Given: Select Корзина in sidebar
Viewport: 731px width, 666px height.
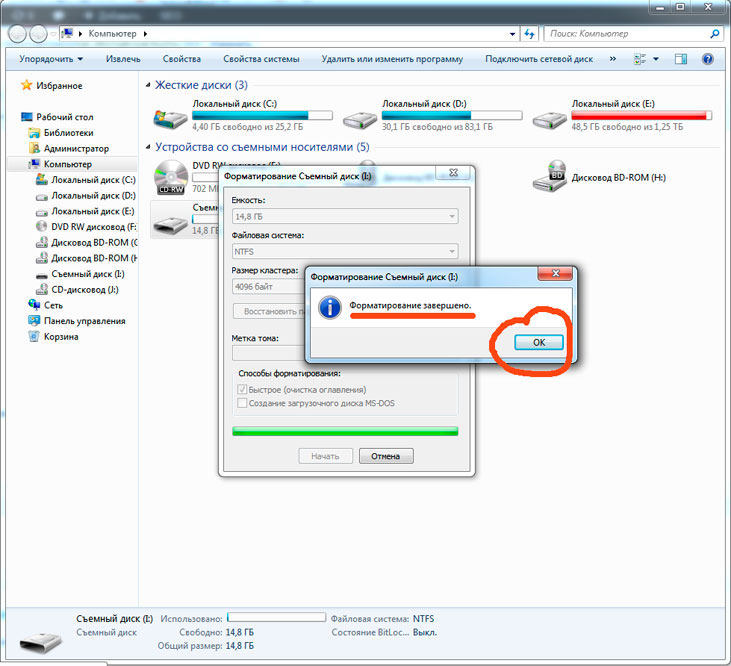Looking at the screenshot, I should click(x=61, y=336).
